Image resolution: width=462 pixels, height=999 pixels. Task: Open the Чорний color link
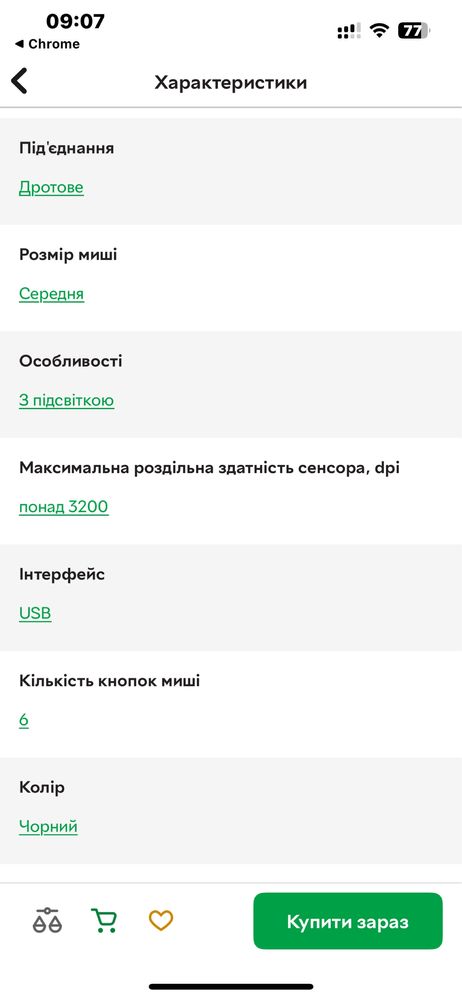pos(48,826)
